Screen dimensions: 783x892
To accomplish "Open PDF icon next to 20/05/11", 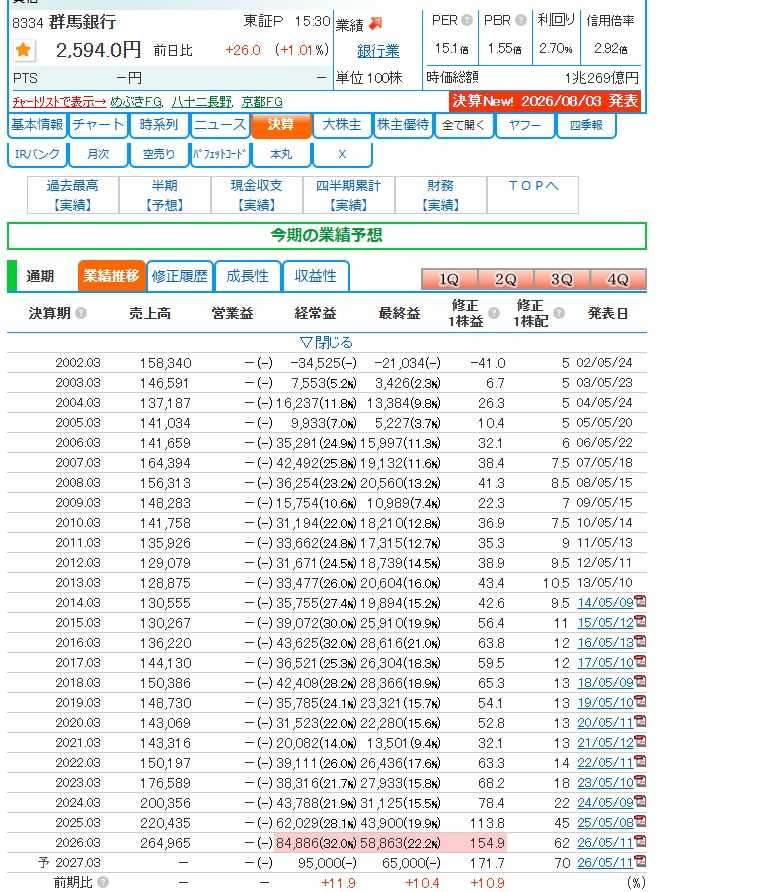I will tap(640, 721).
